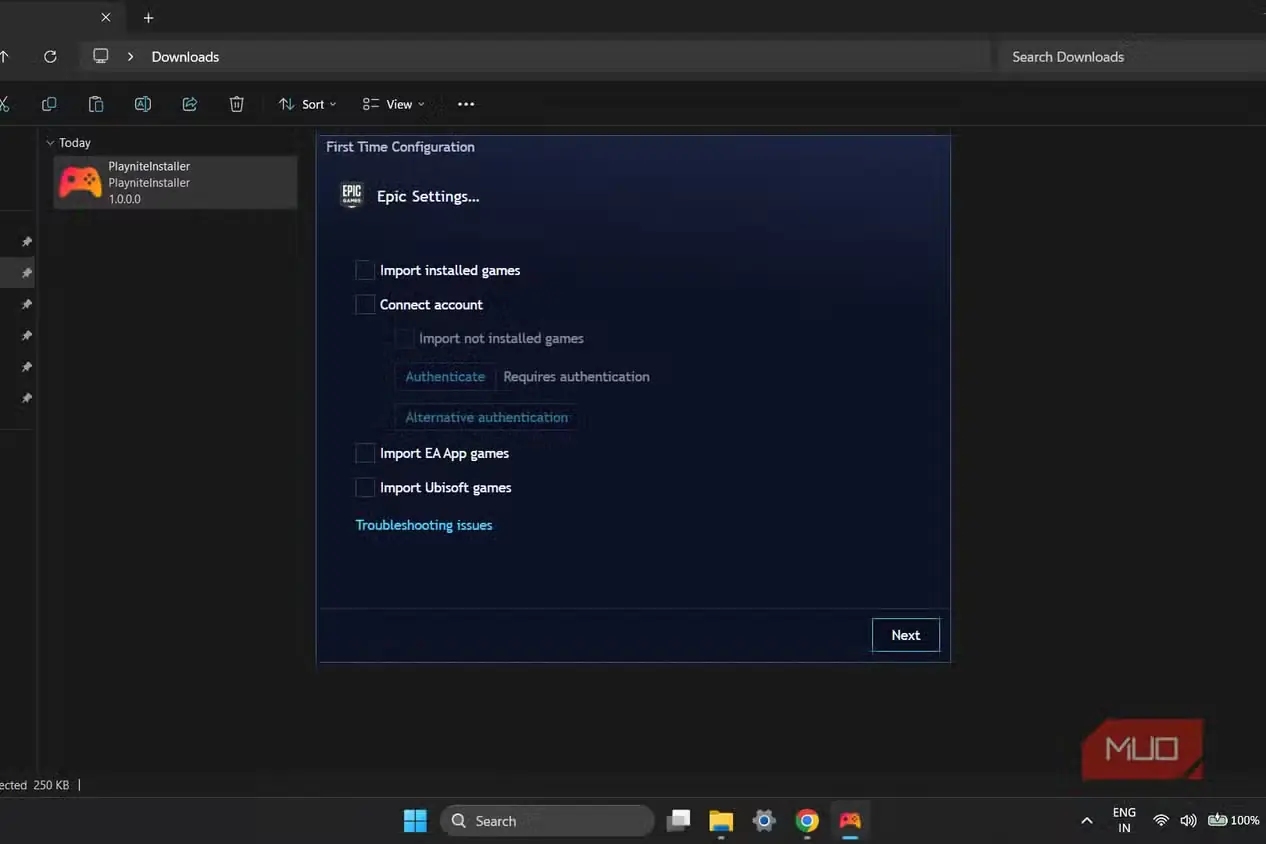The height and width of the screenshot is (844, 1266).
Task: Open Troubleshooting issues link
Action: pyautogui.click(x=424, y=525)
